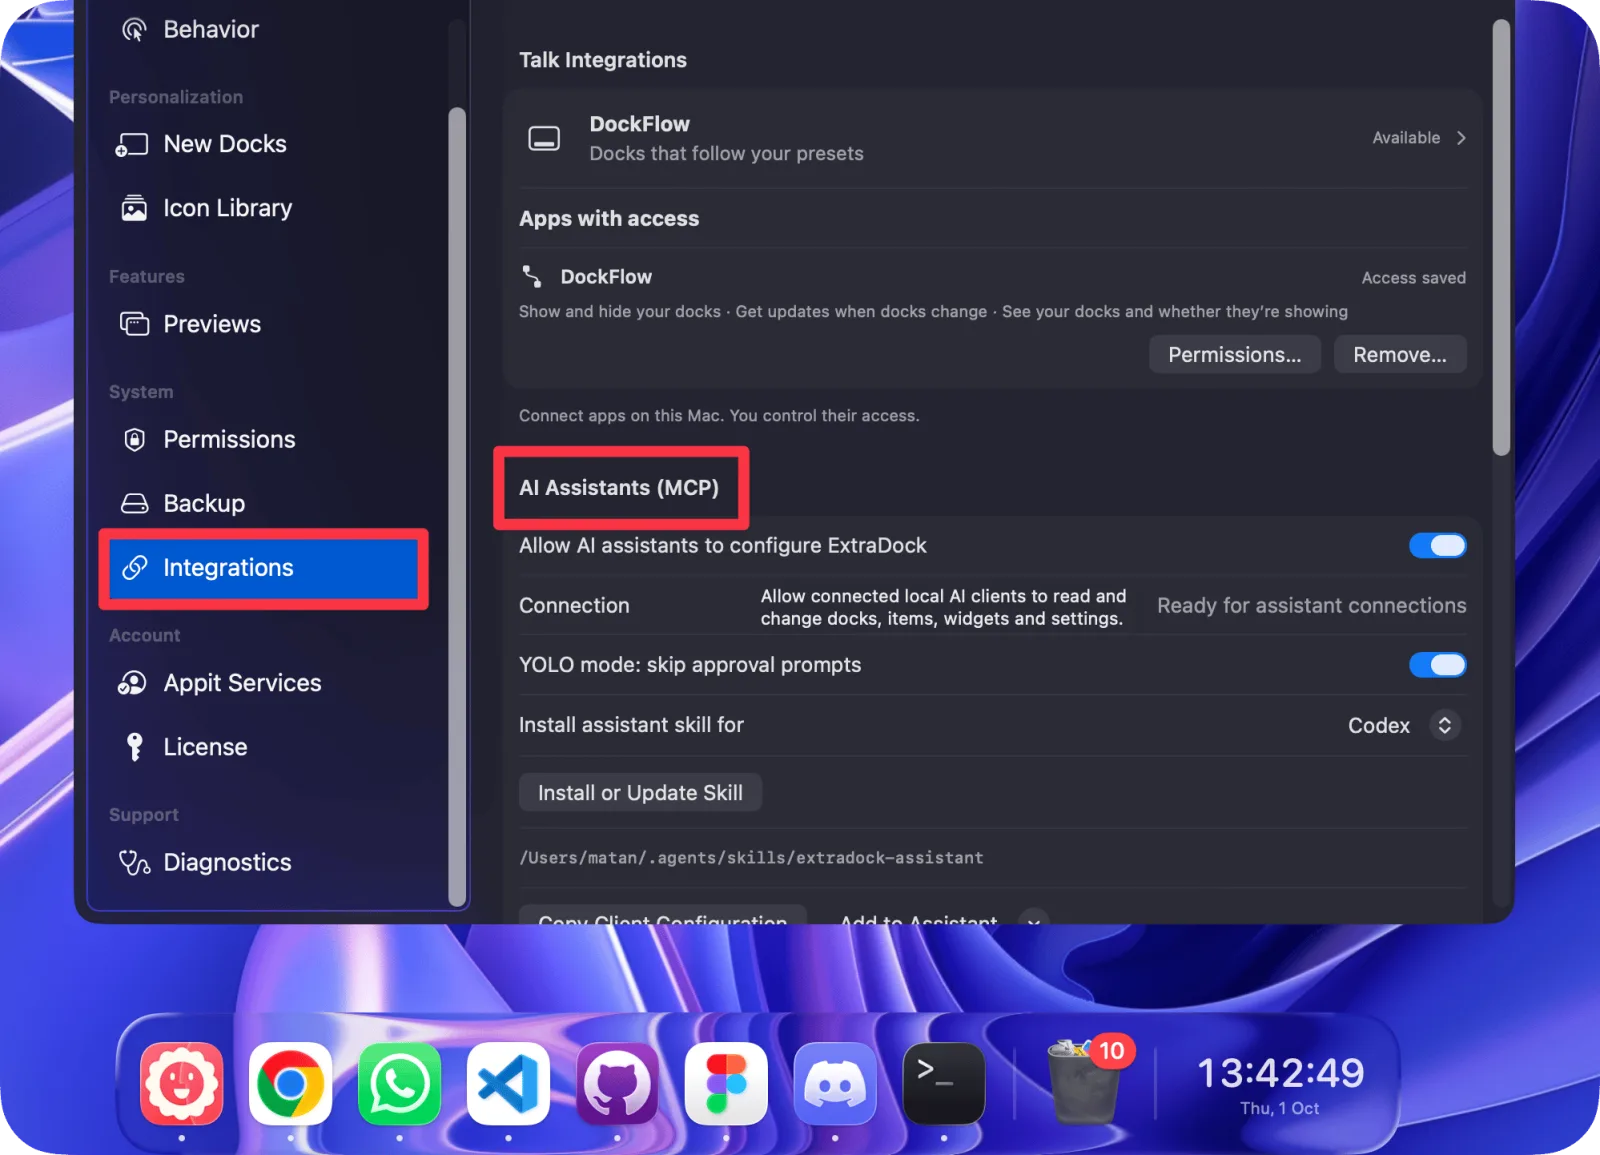Click the Appit Services icon
The width and height of the screenshot is (1600, 1155).
coord(132,683)
